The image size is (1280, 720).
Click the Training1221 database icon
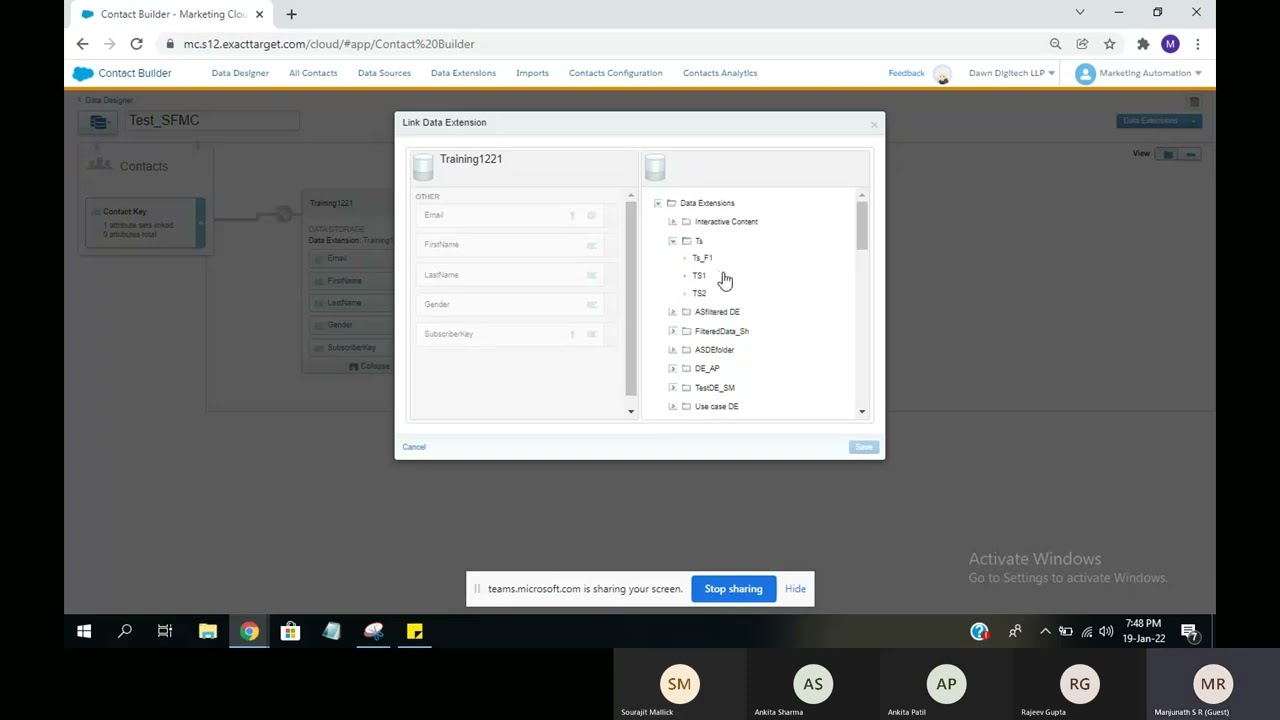tap(423, 166)
